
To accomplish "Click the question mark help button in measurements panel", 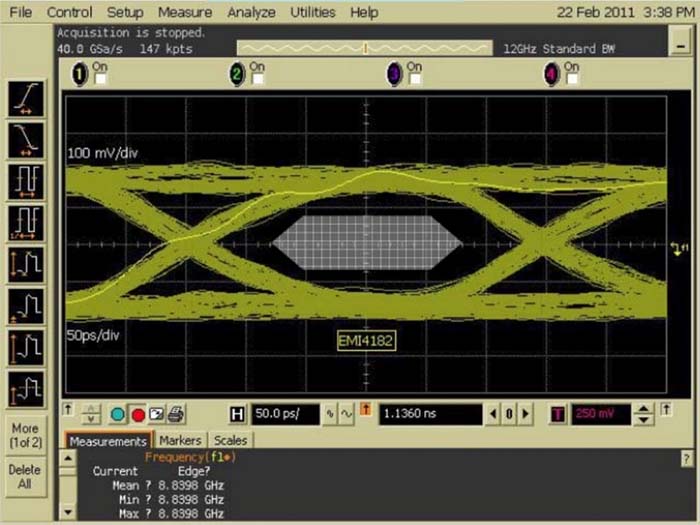I will pyautogui.click(x=686, y=458).
